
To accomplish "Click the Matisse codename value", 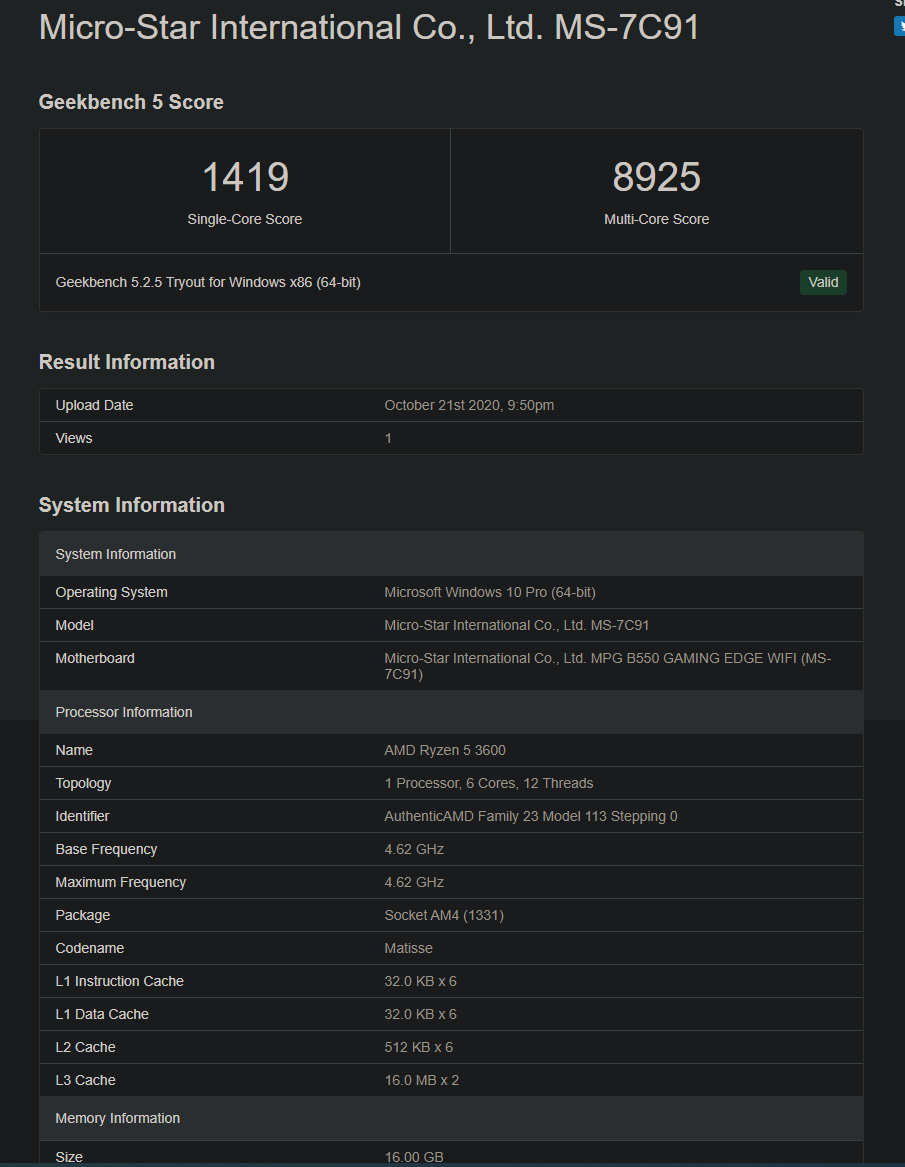I will pyautogui.click(x=409, y=948).
